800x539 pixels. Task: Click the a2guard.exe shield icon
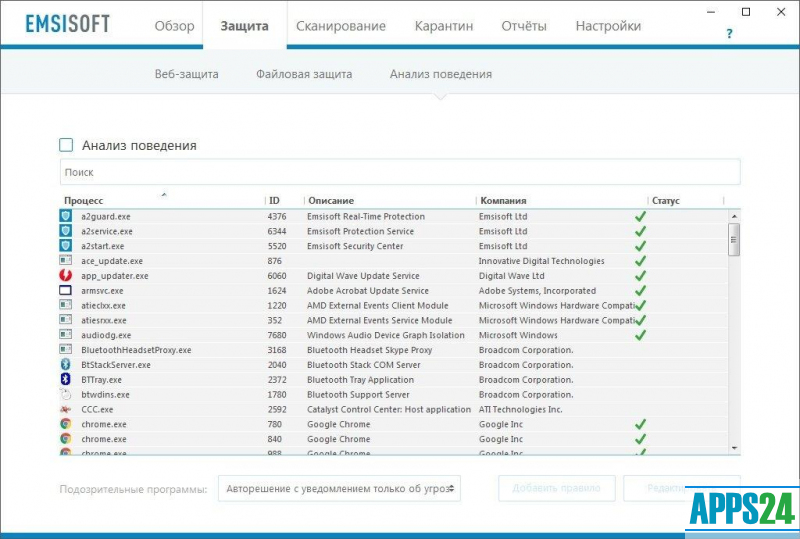click(66, 216)
